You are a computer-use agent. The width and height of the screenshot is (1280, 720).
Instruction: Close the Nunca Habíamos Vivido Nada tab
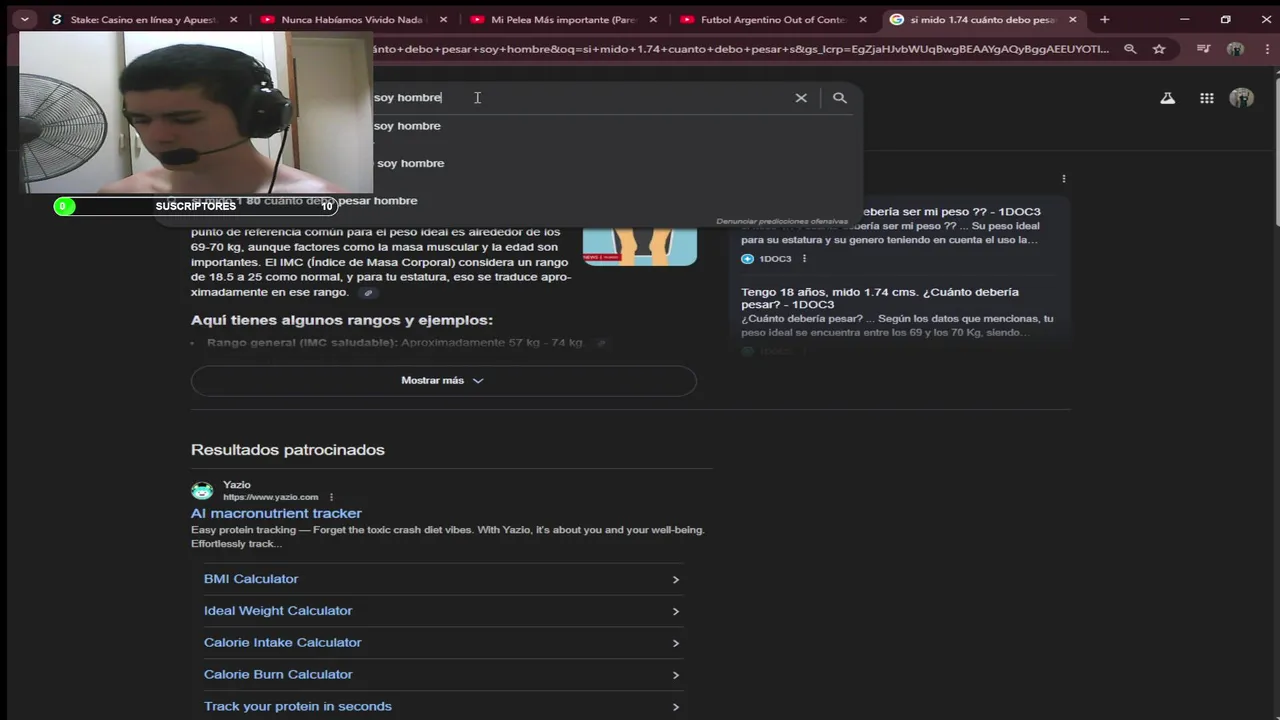click(443, 19)
